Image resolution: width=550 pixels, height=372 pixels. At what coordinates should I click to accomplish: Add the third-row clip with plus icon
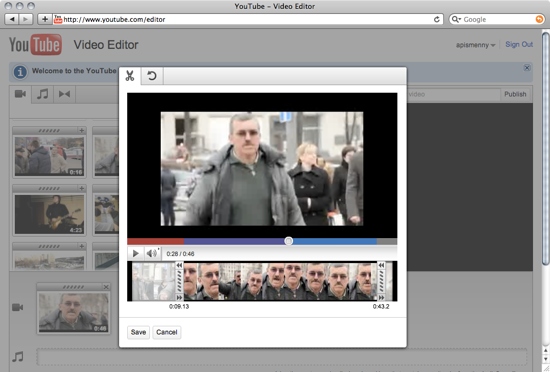(81, 246)
